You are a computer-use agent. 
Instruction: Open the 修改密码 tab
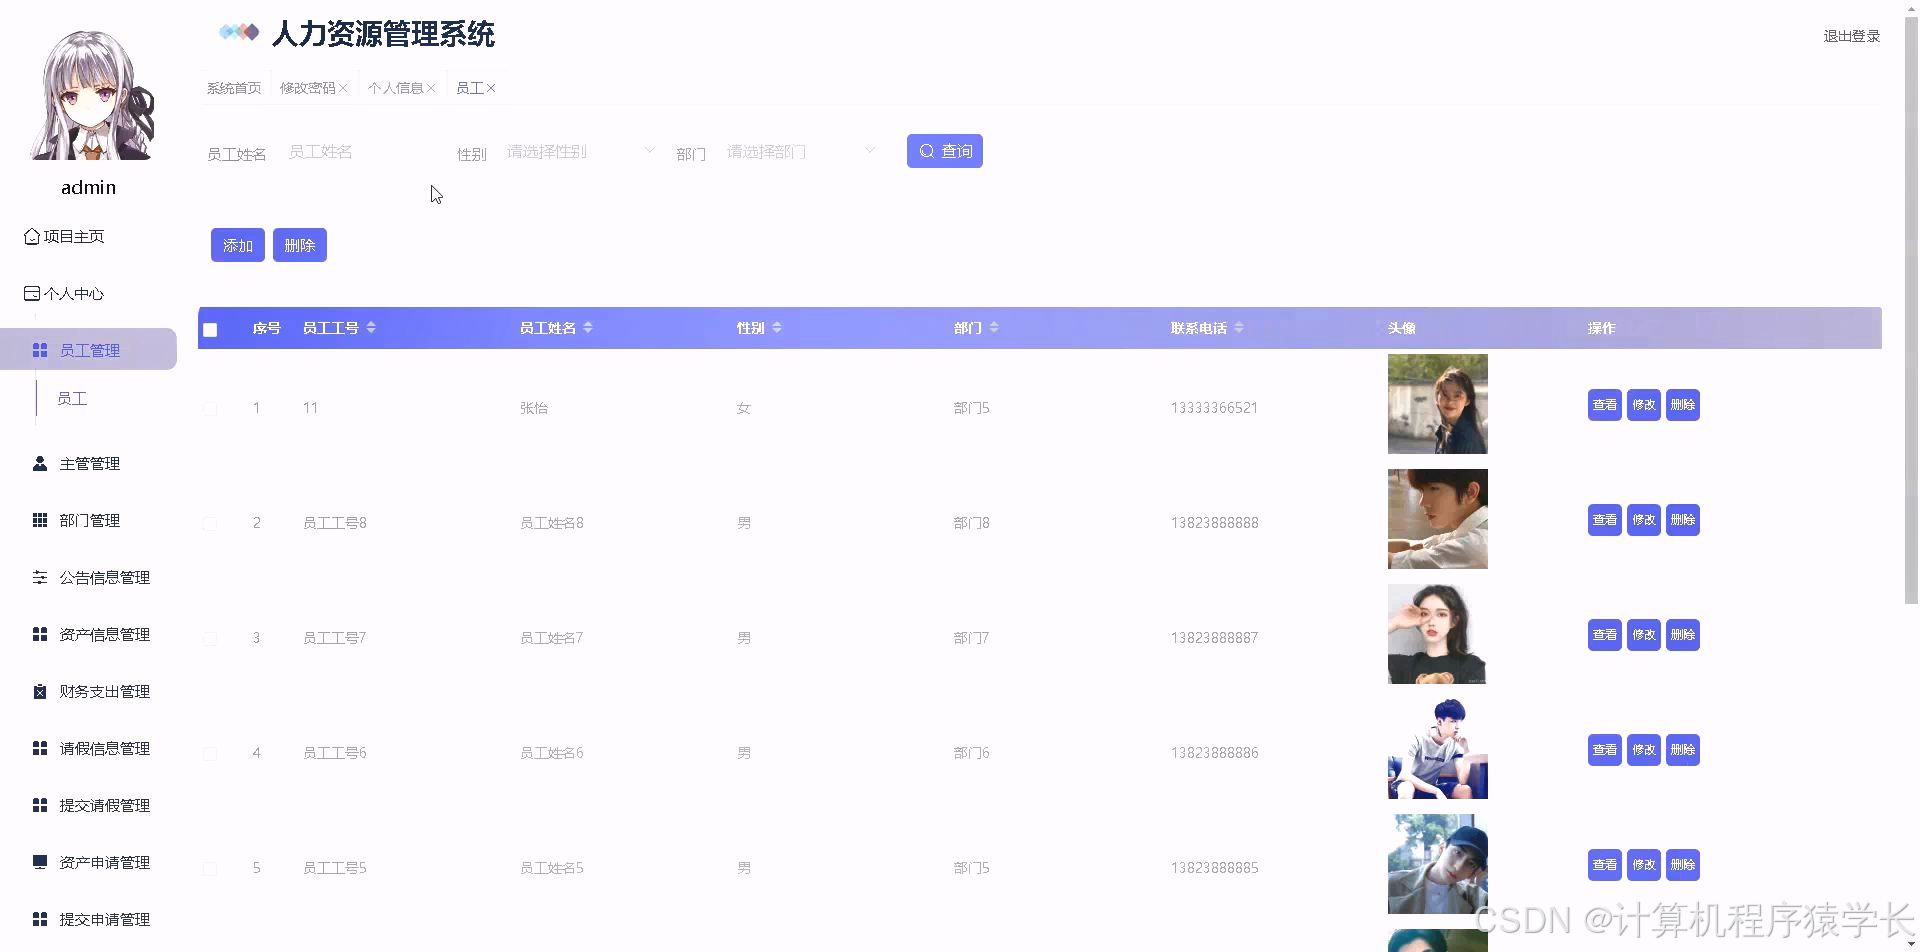[x=308, y=87]
